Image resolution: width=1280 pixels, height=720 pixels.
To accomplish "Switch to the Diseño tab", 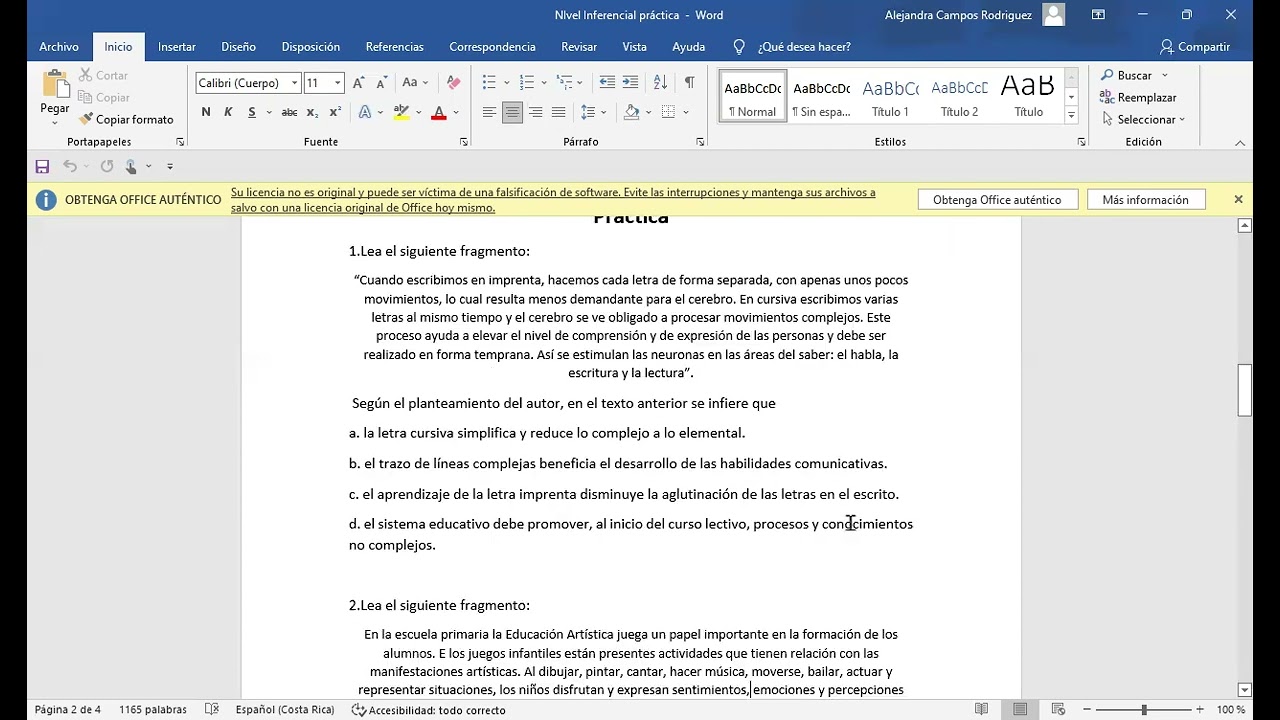I will 239,47.
